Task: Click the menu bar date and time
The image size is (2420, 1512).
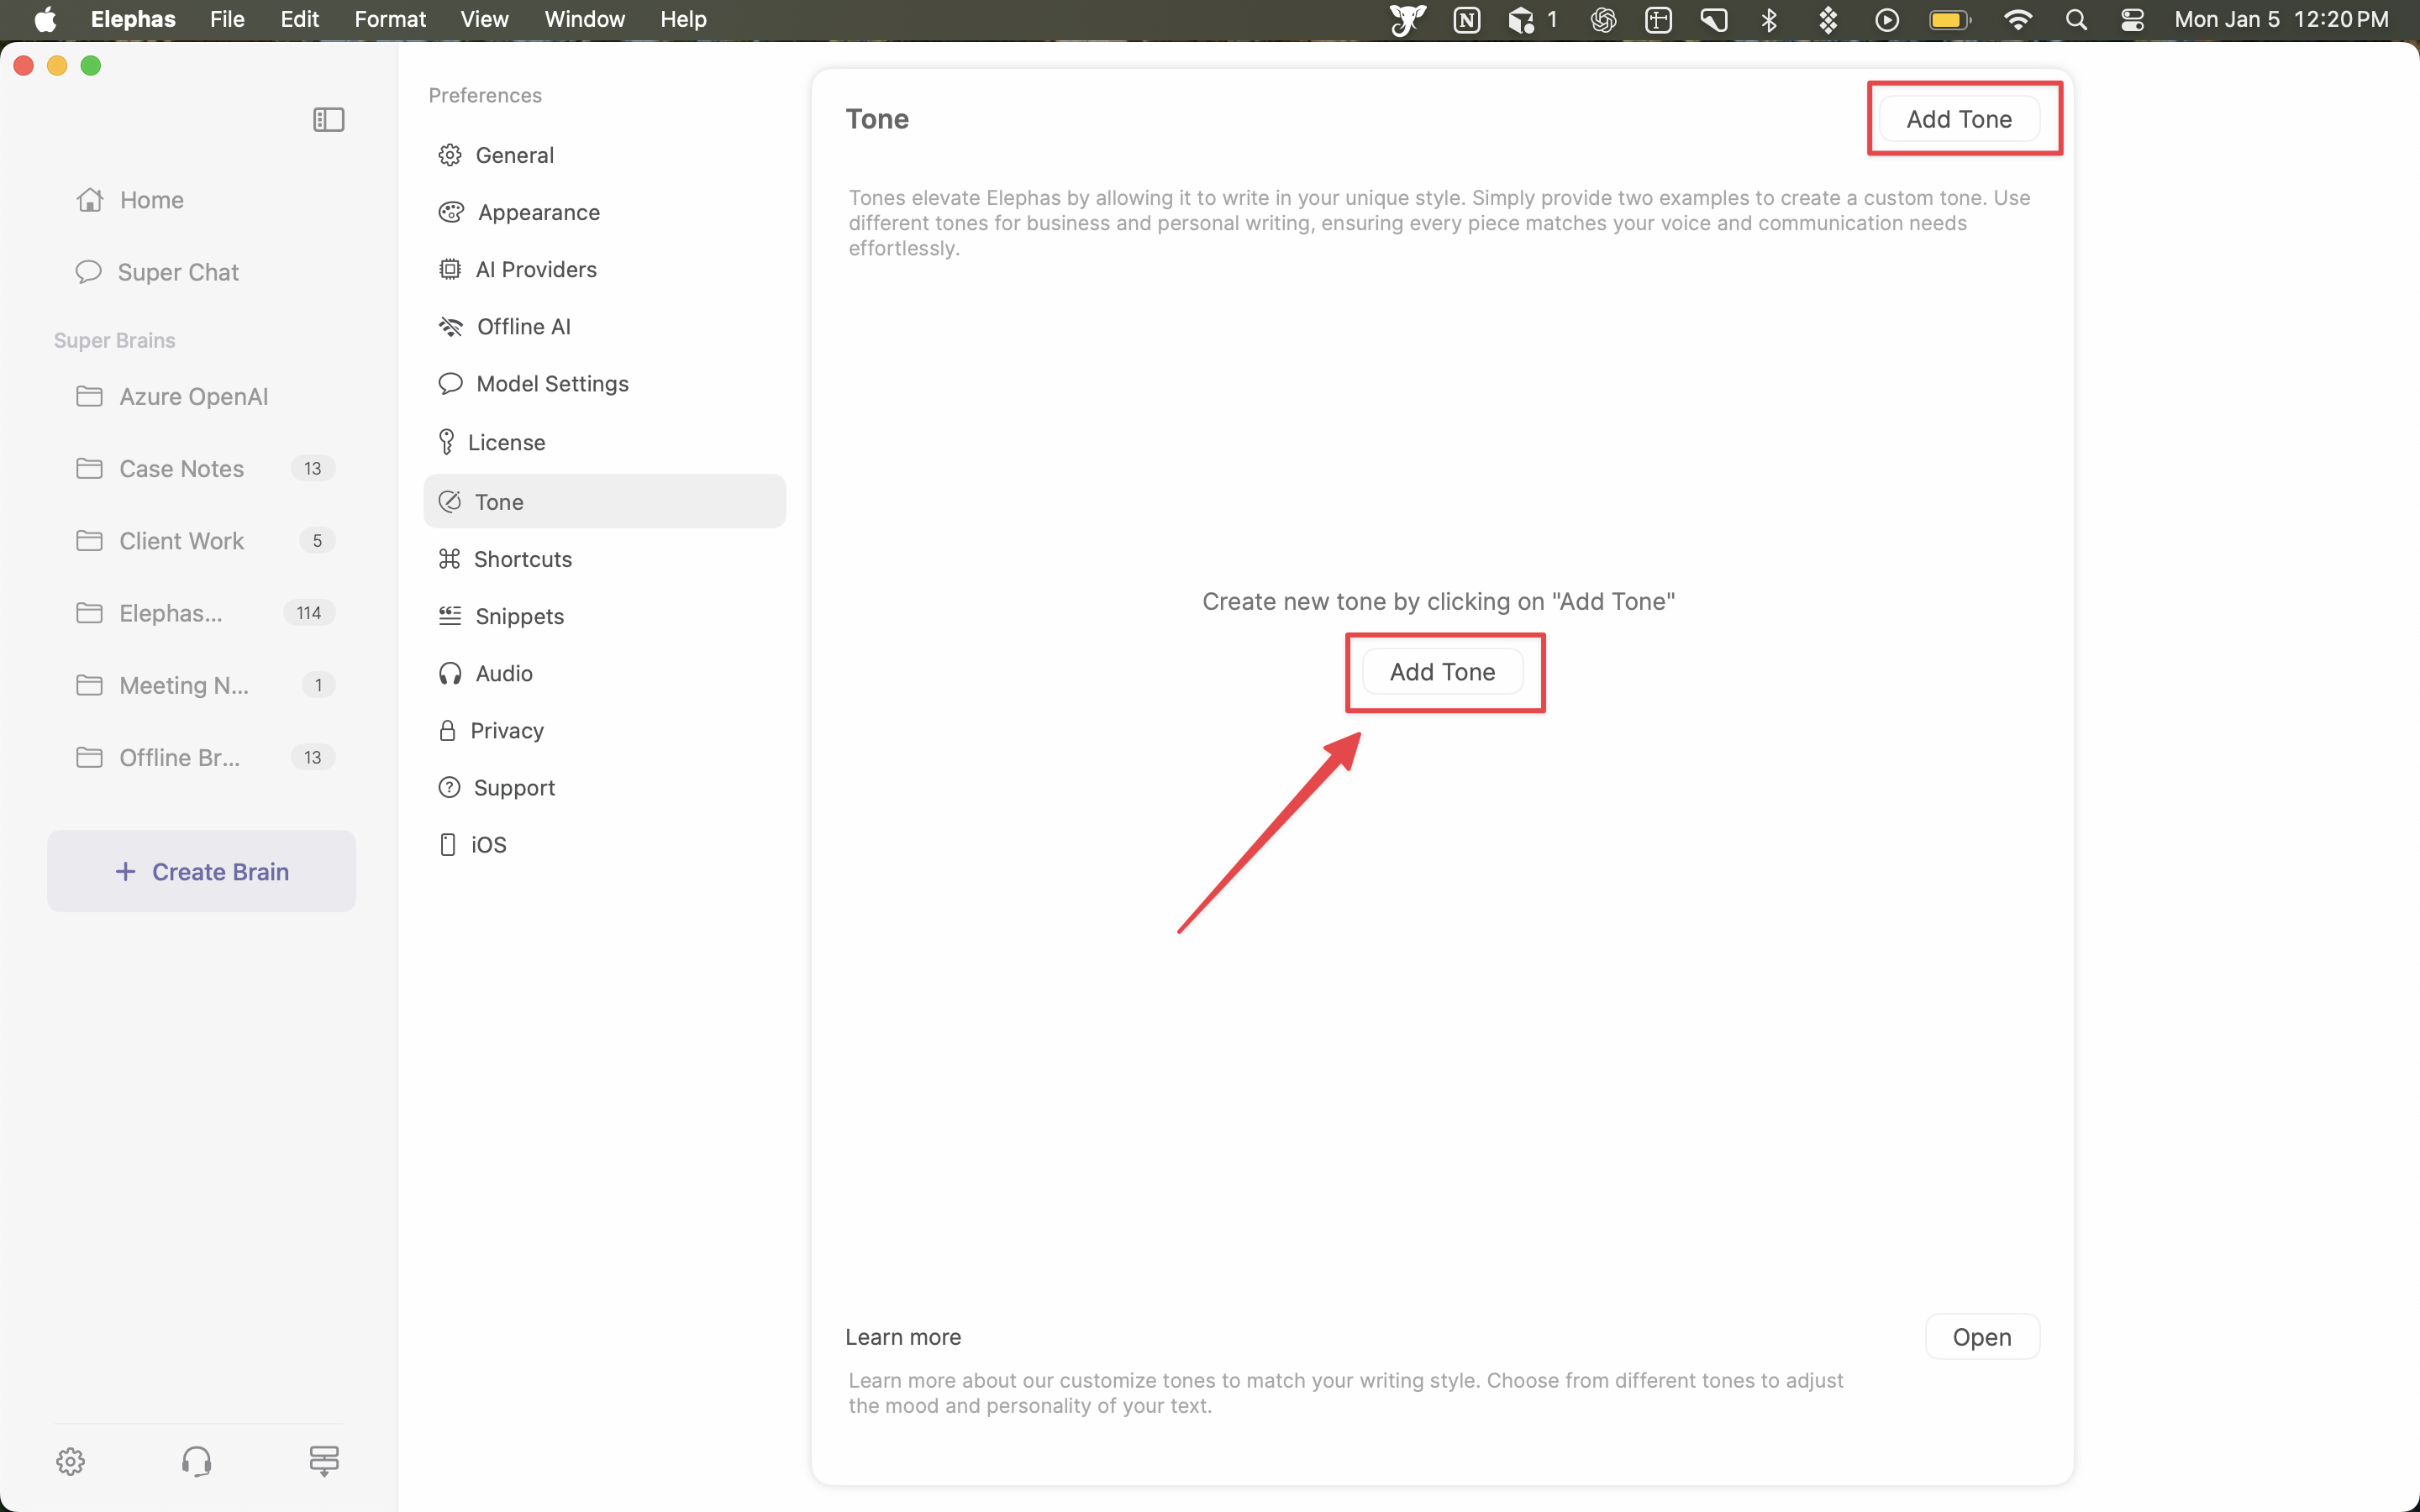Action: (2281, 19)
